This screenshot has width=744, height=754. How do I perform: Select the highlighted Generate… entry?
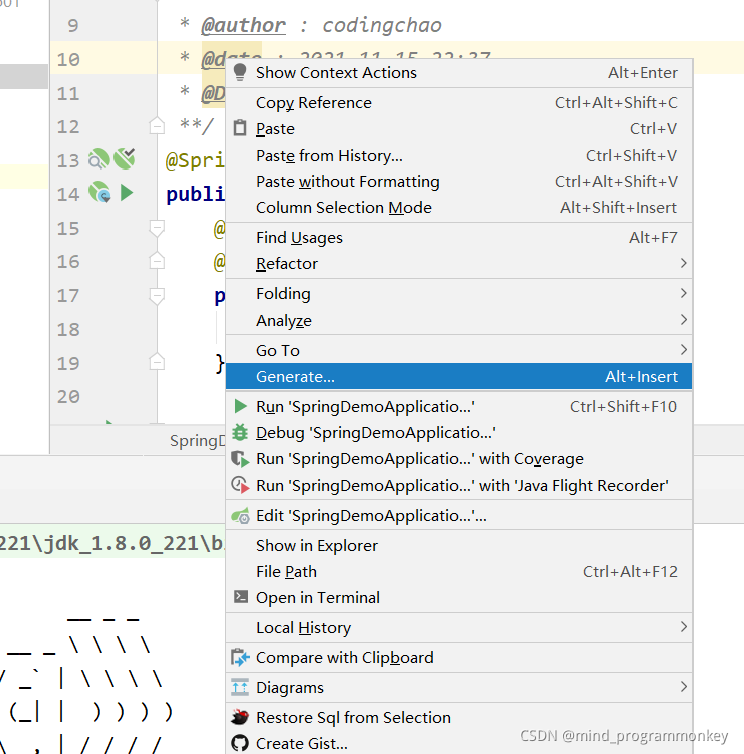coord(459,377)
